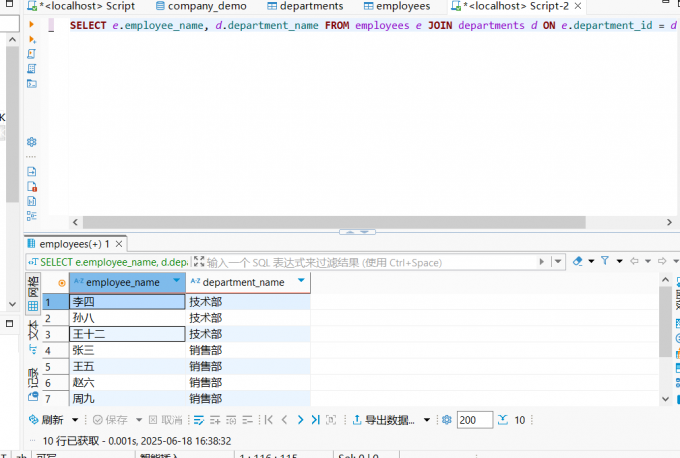This screenshot has width=680, height=458.
Task: Select the cell 周九
Action: pos(127,399)
